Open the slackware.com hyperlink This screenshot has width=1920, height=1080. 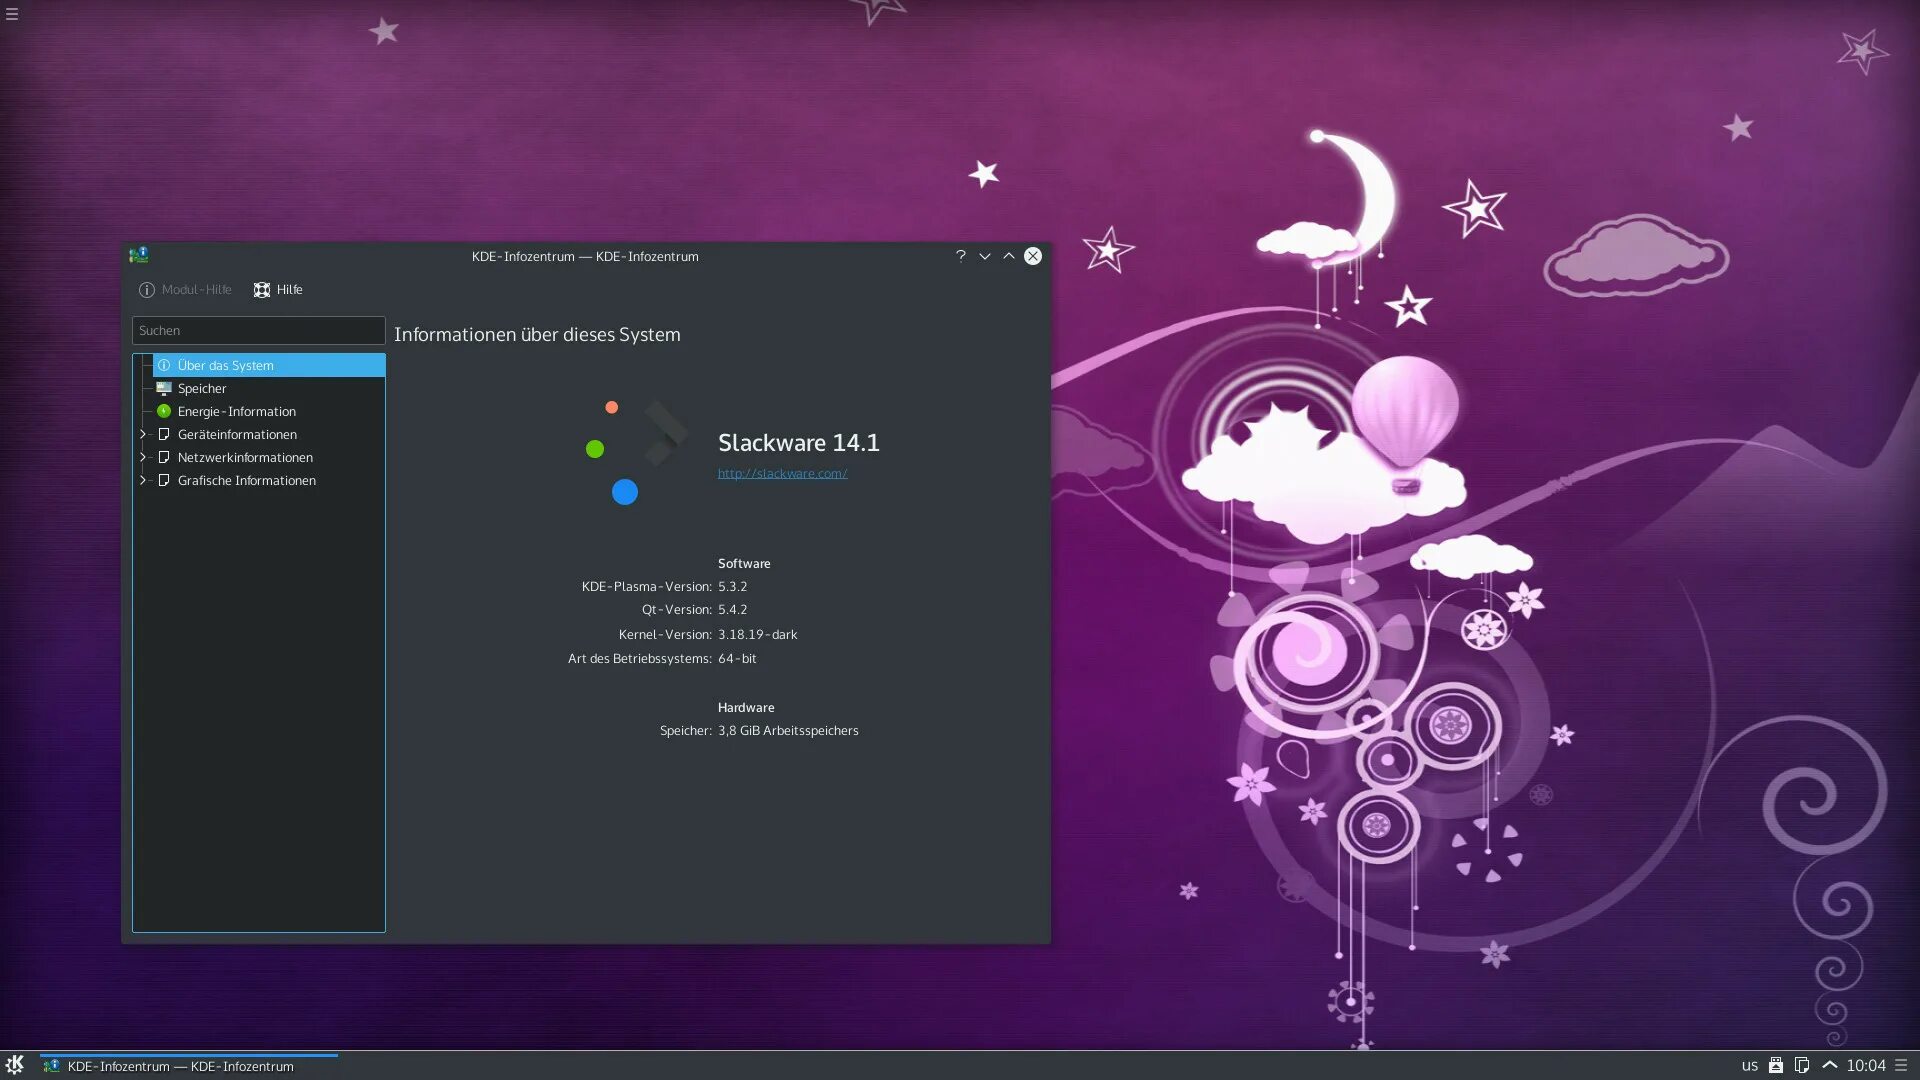(x=782, y=474)
